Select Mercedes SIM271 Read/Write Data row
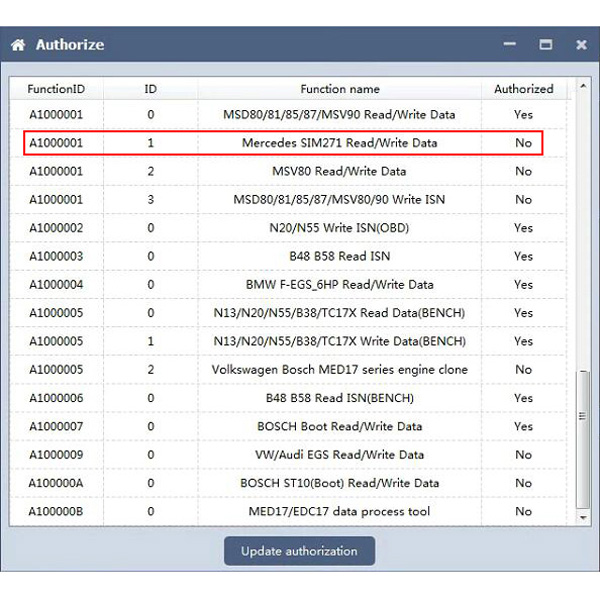Image resolution: width=600 pixels, height=600 pixels. [288, 143]
